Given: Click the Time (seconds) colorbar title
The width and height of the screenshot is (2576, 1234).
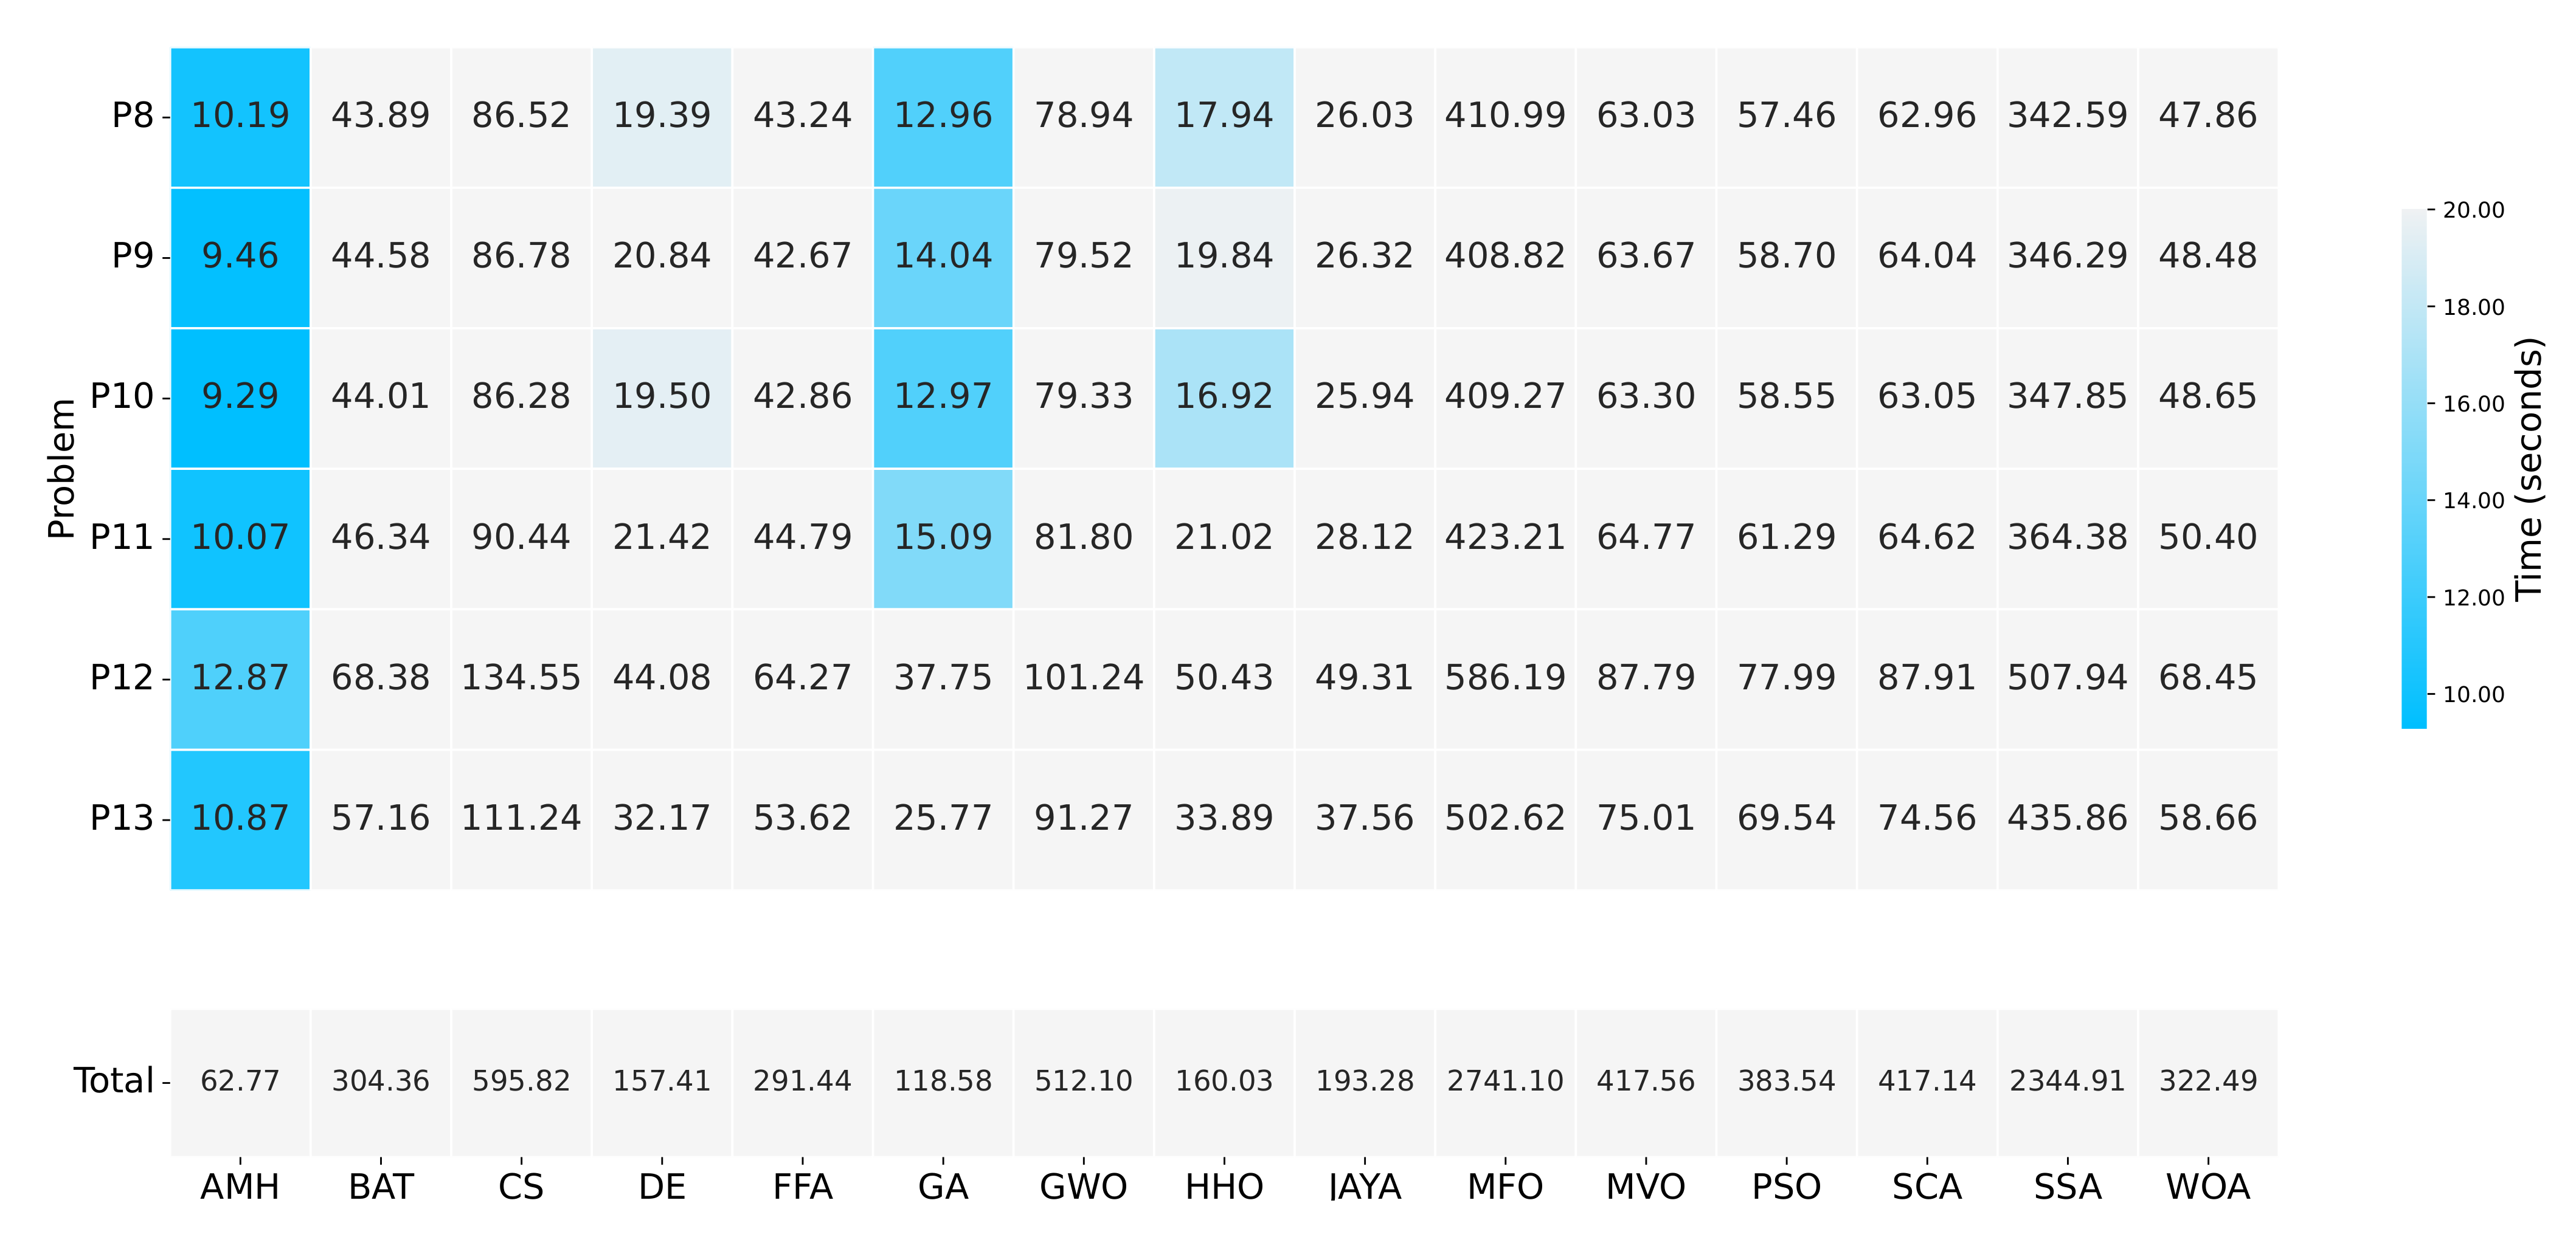Looking at the screenshot, I should [2528, 468].
